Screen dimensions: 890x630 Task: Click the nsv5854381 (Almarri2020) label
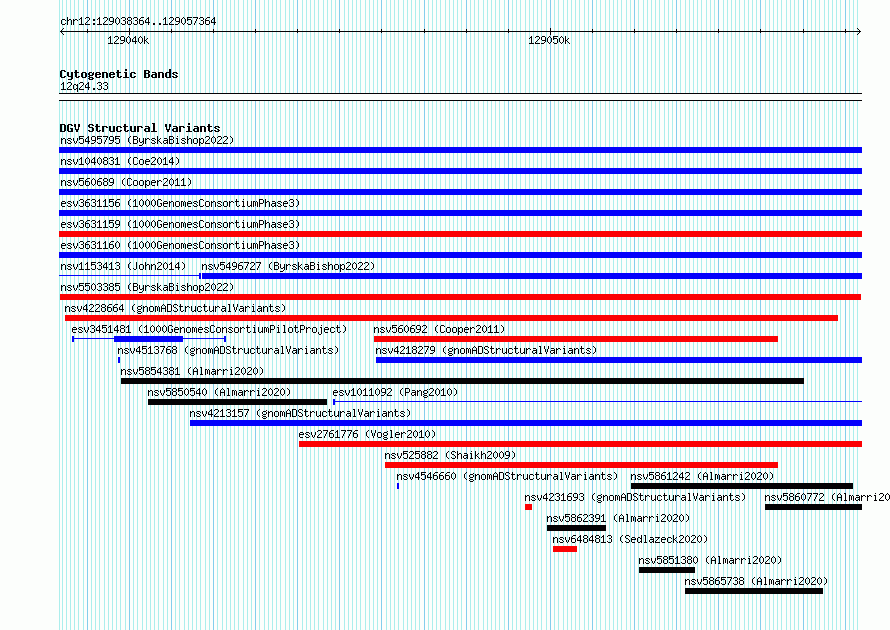pyautogui.click(x=192, y=371)
